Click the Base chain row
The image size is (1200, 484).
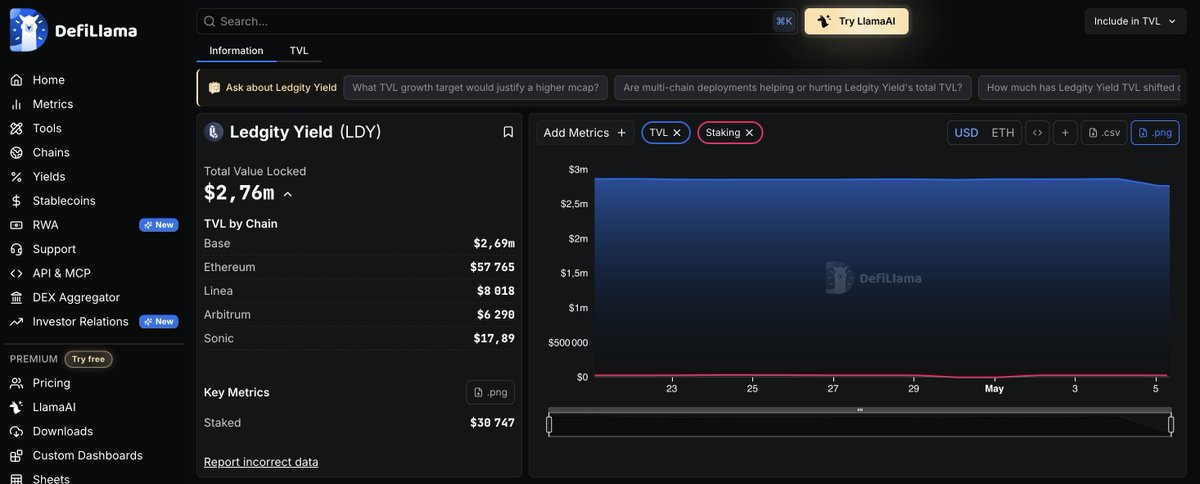pyautogui.click(x=359, y=243)
